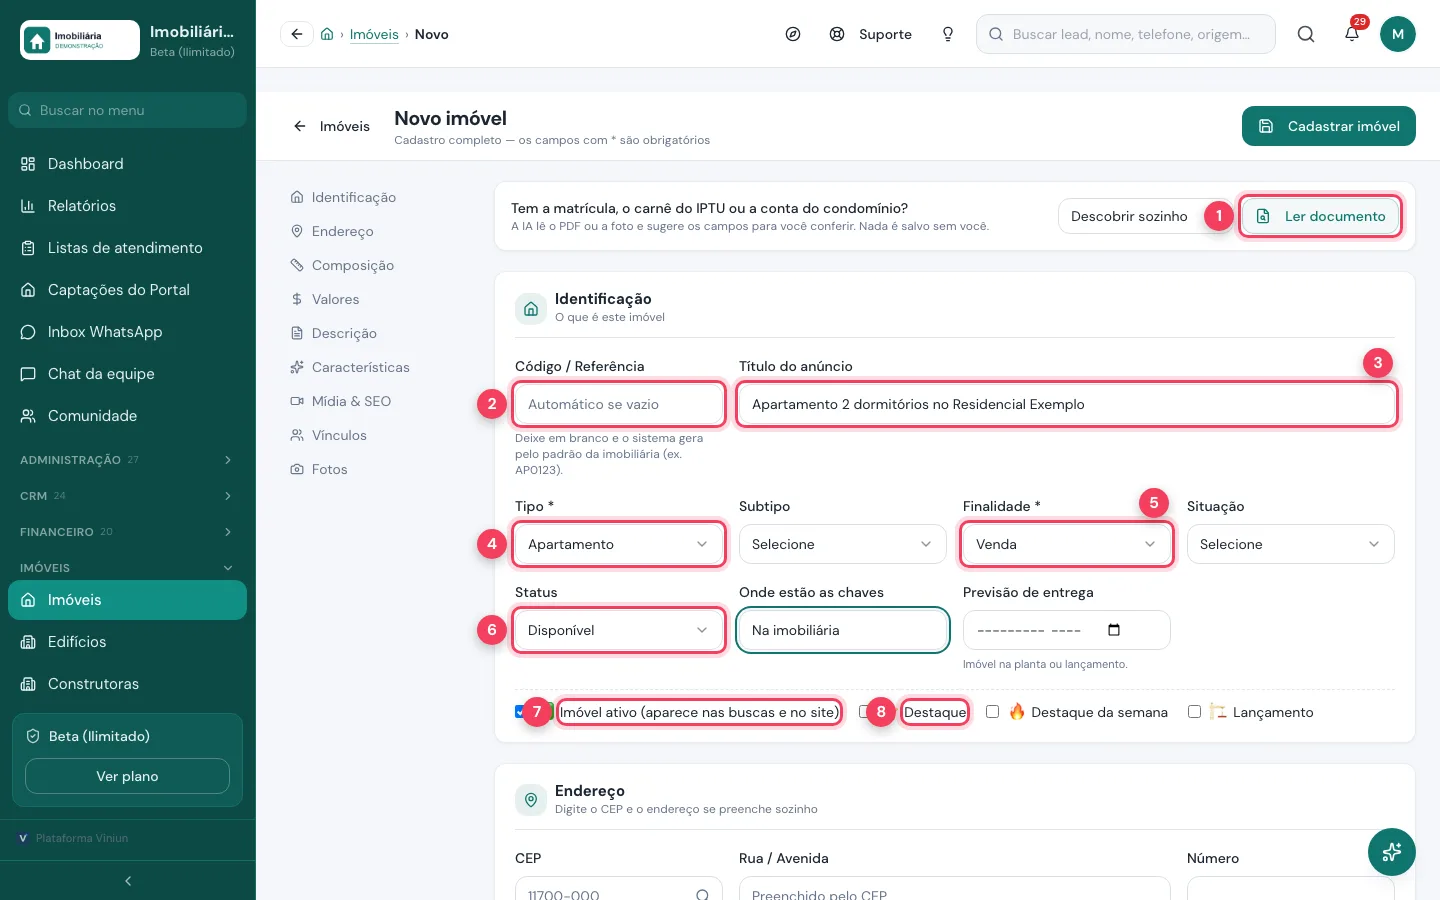Viewport: 1440px width, 900px height.
Task: Click the compass icon in top bar
Action: [793, 34]
